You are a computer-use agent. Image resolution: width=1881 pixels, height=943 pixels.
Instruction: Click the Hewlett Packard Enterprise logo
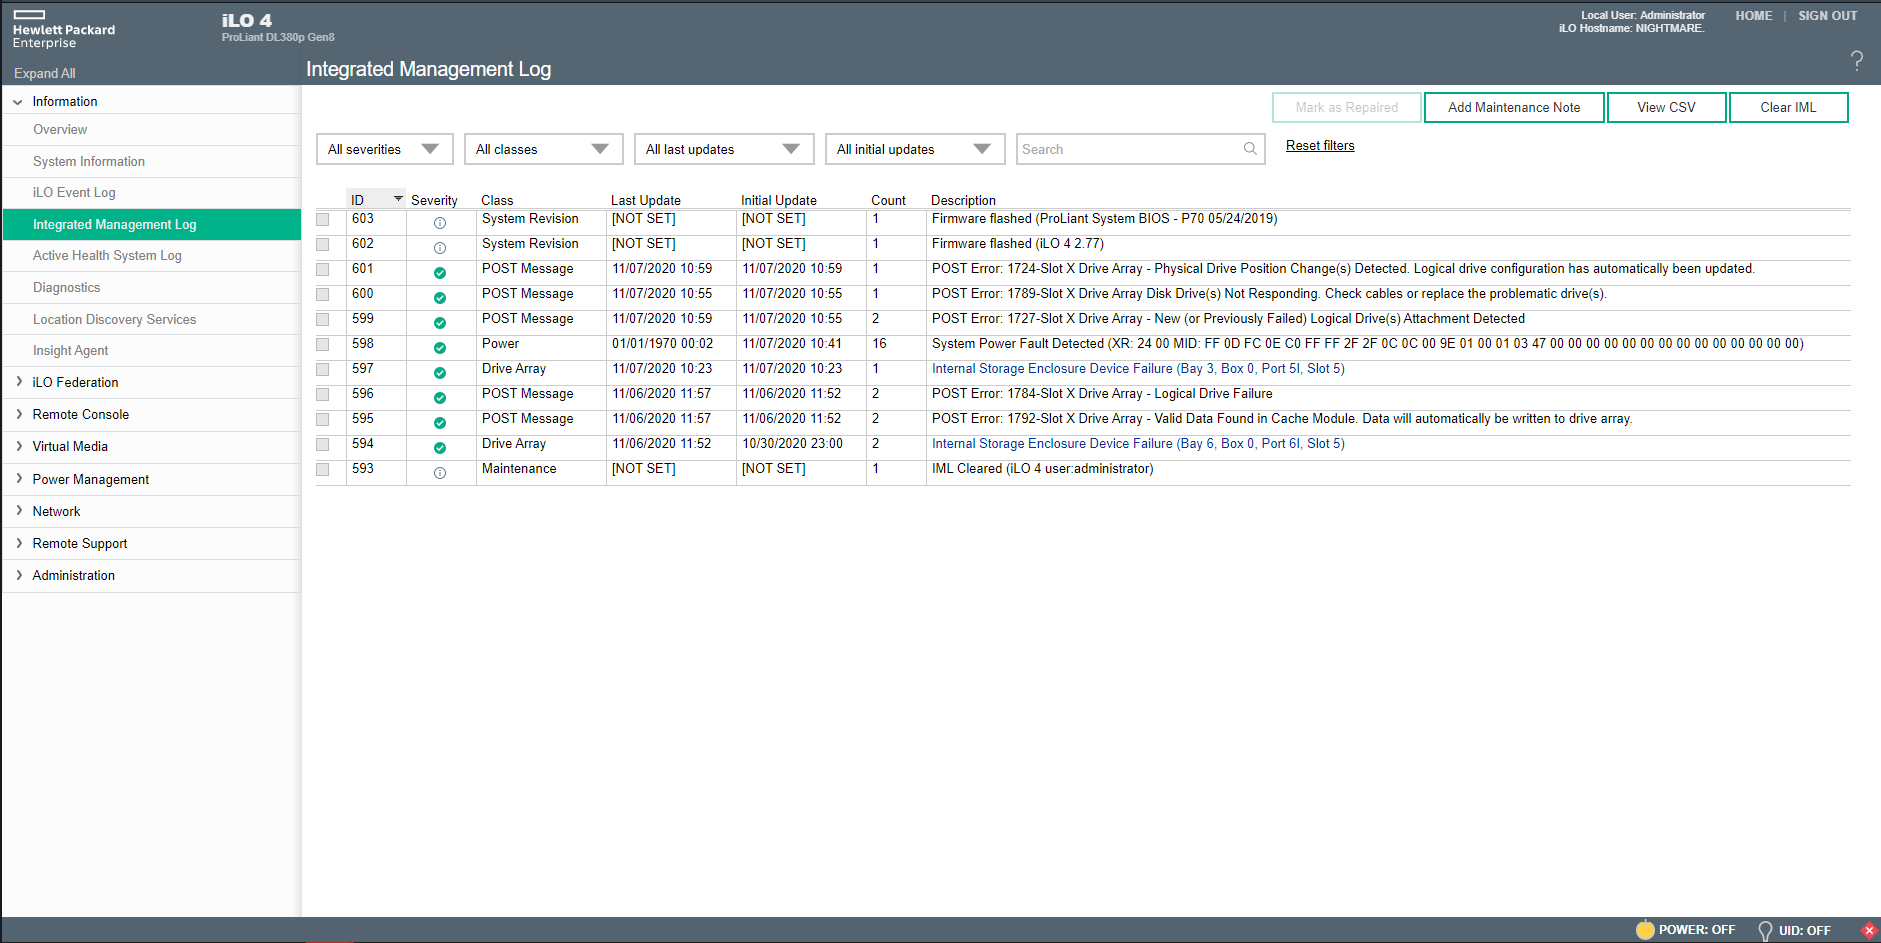click(x=64, y=29)
